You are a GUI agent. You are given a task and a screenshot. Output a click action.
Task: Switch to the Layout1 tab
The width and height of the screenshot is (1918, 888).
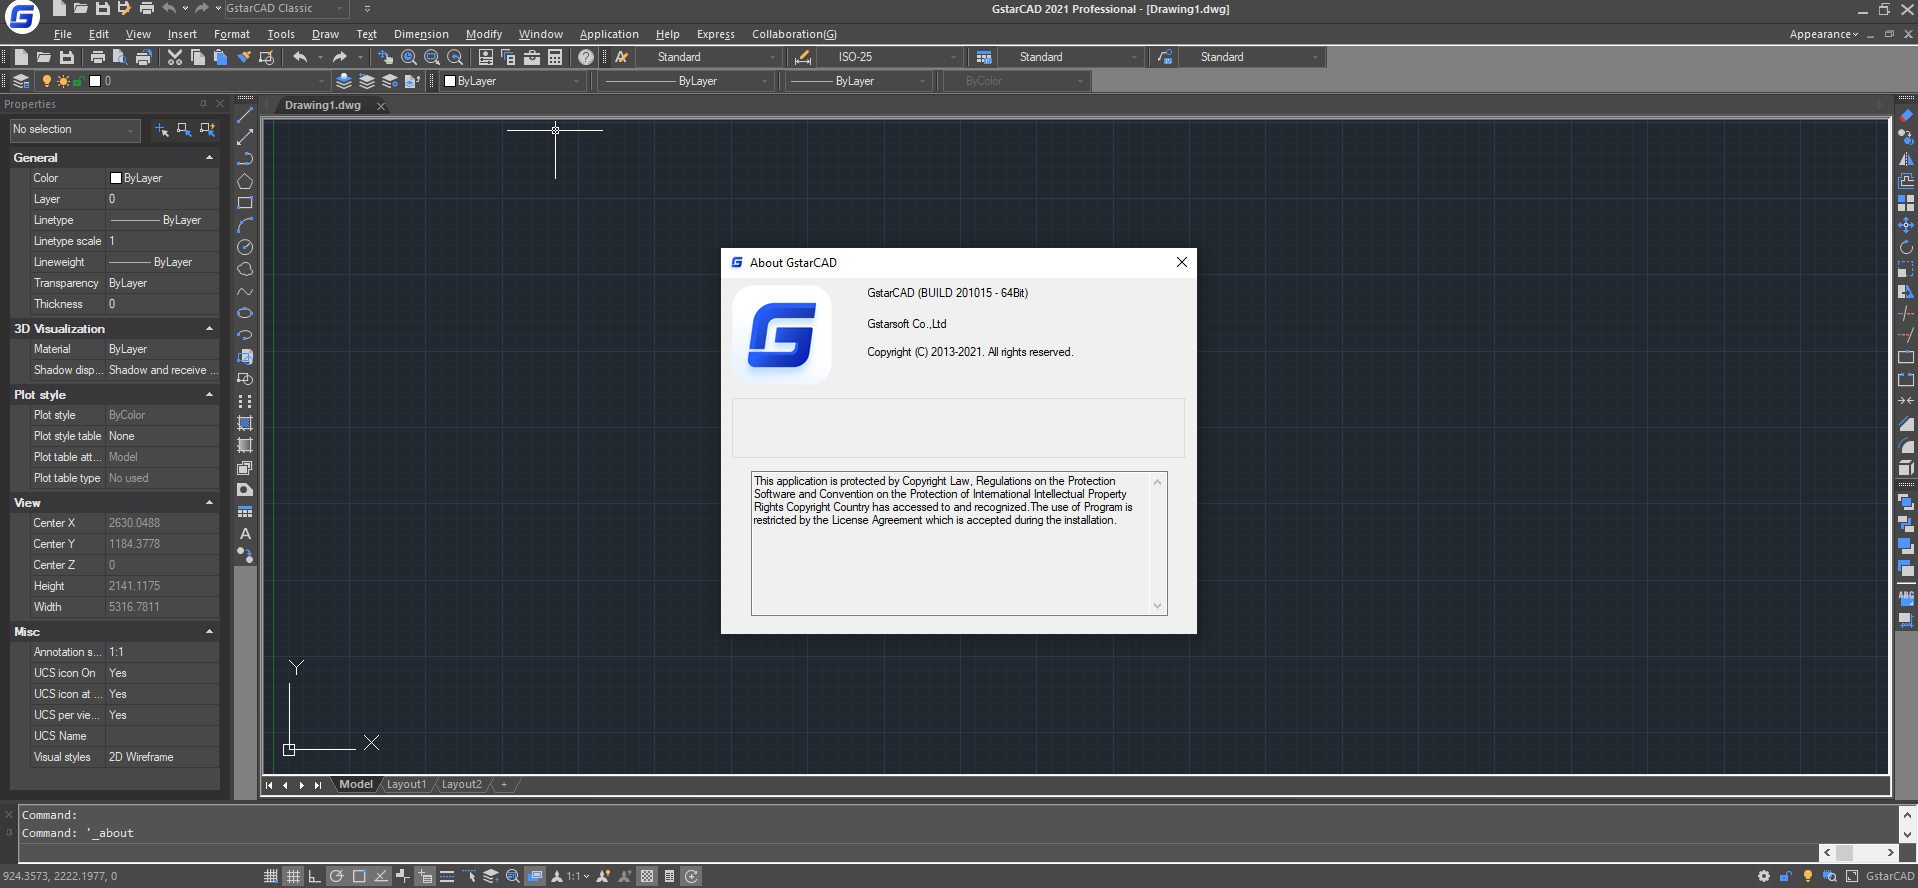pos(406,785)
